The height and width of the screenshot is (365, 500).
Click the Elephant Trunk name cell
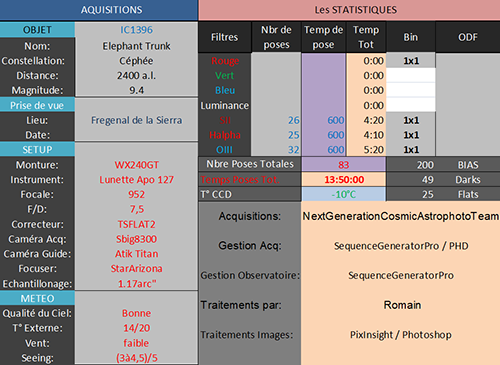(x=136, y=46)
